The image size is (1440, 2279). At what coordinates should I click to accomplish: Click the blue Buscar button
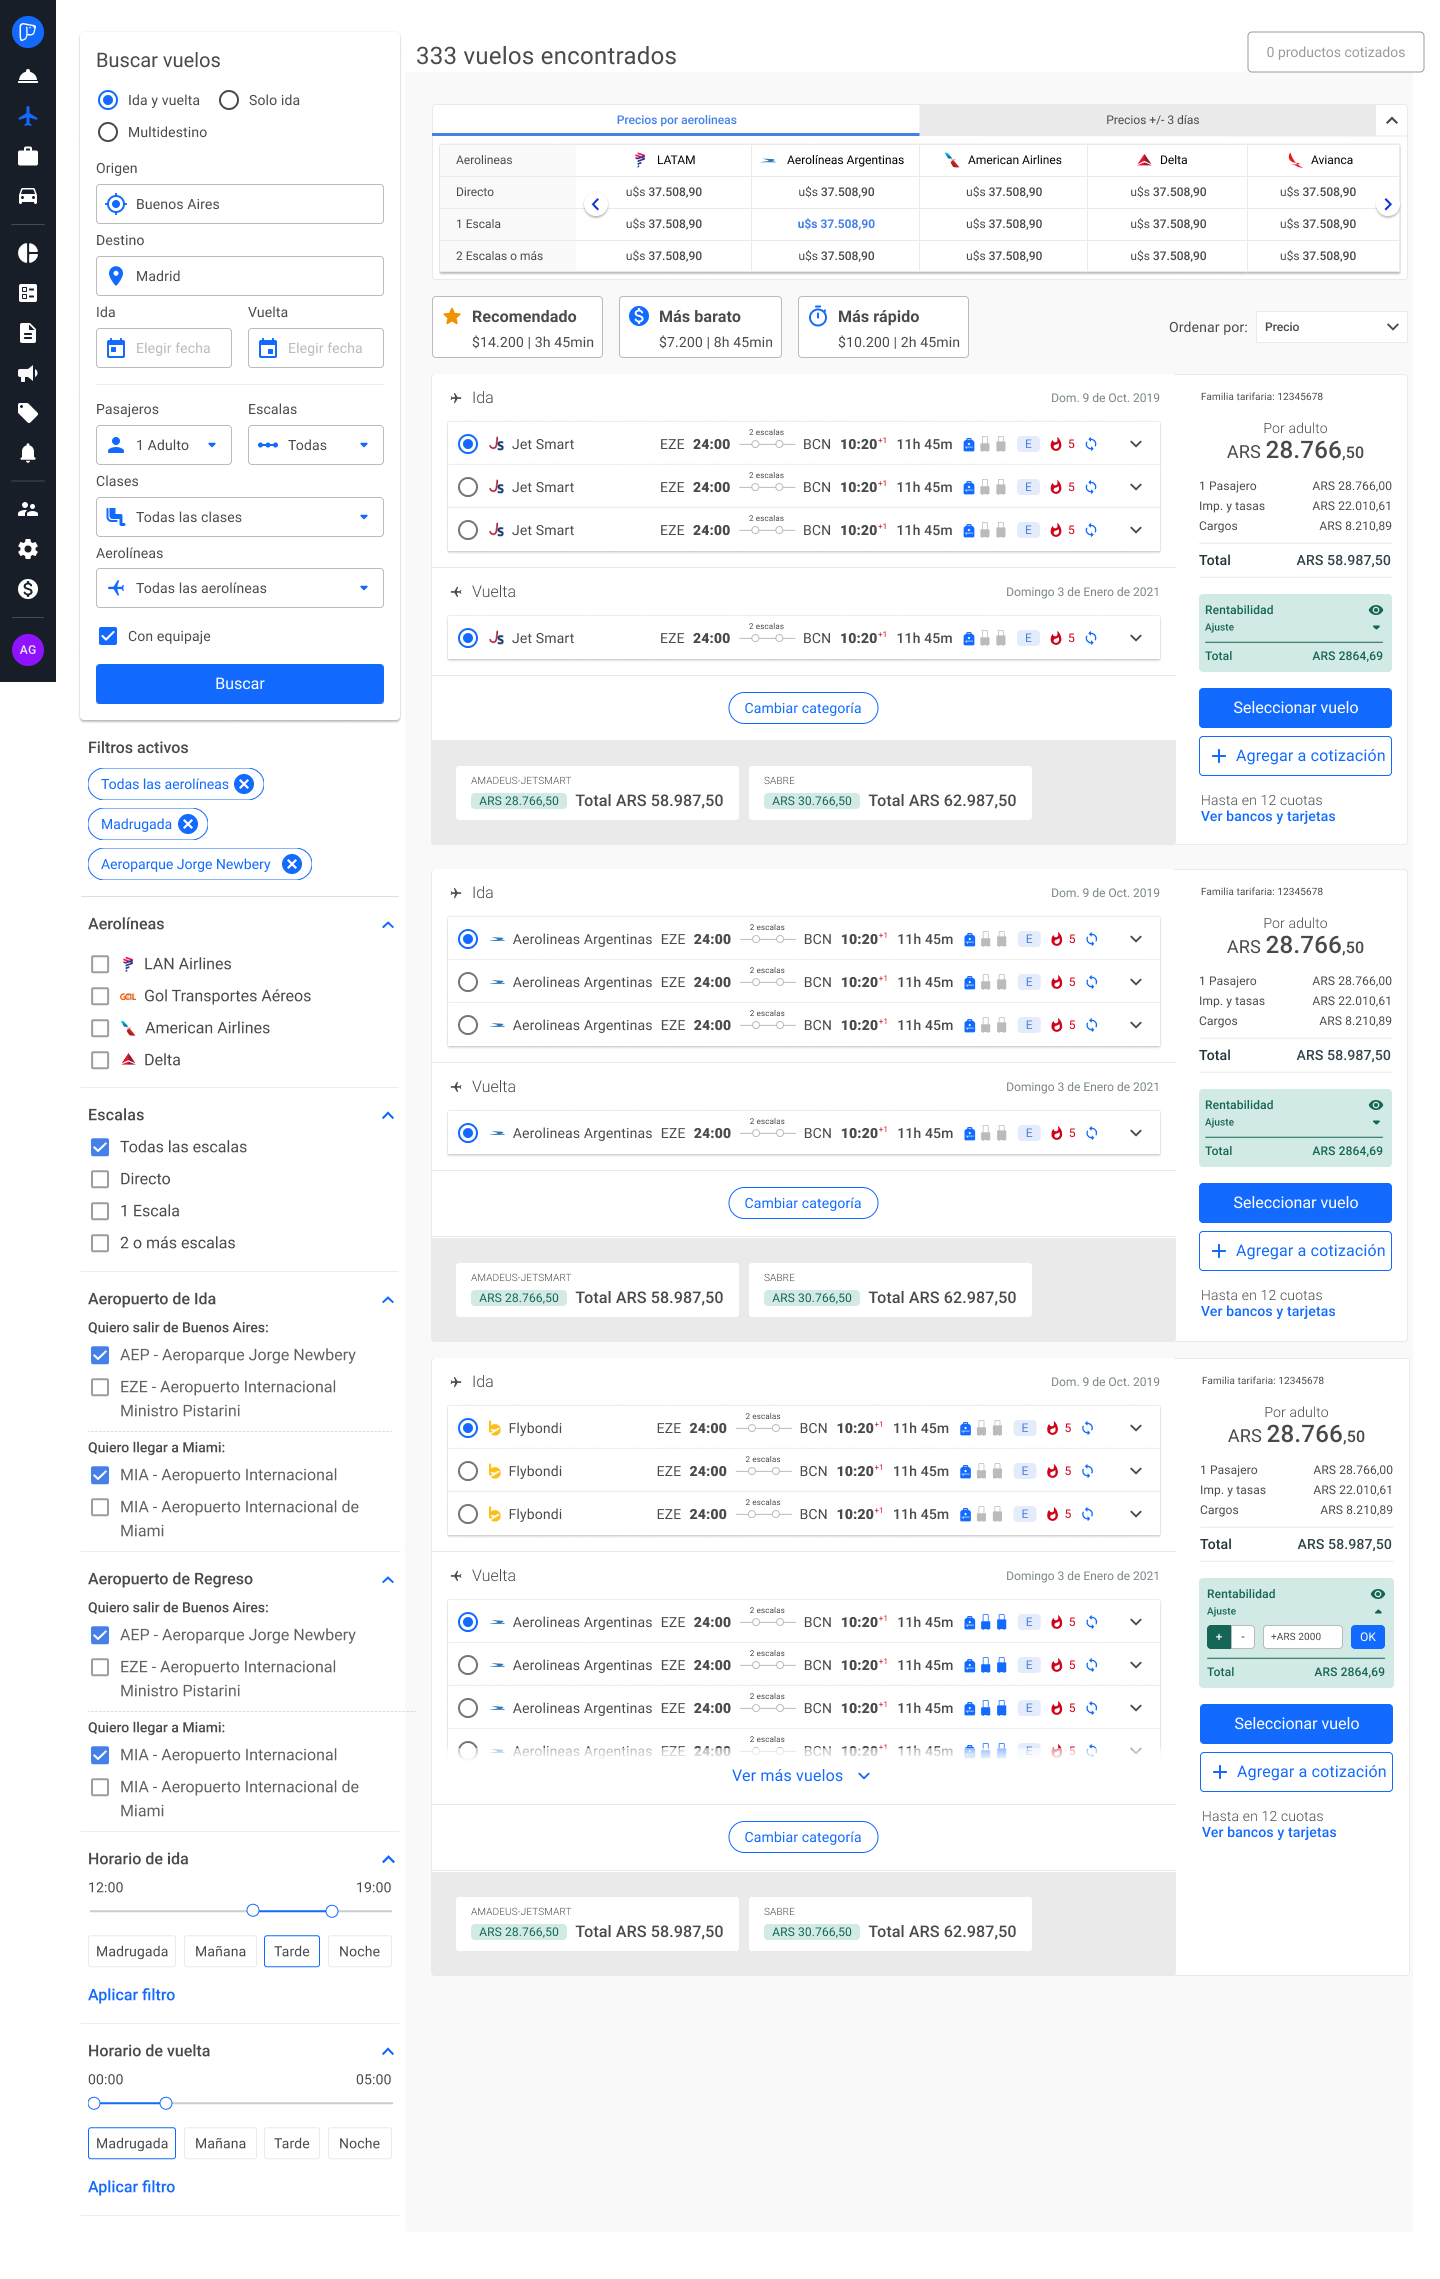coord(240,684)
